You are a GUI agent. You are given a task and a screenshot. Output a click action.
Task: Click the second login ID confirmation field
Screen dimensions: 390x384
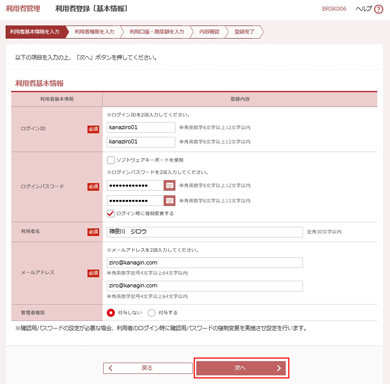(x=141, y=142)
